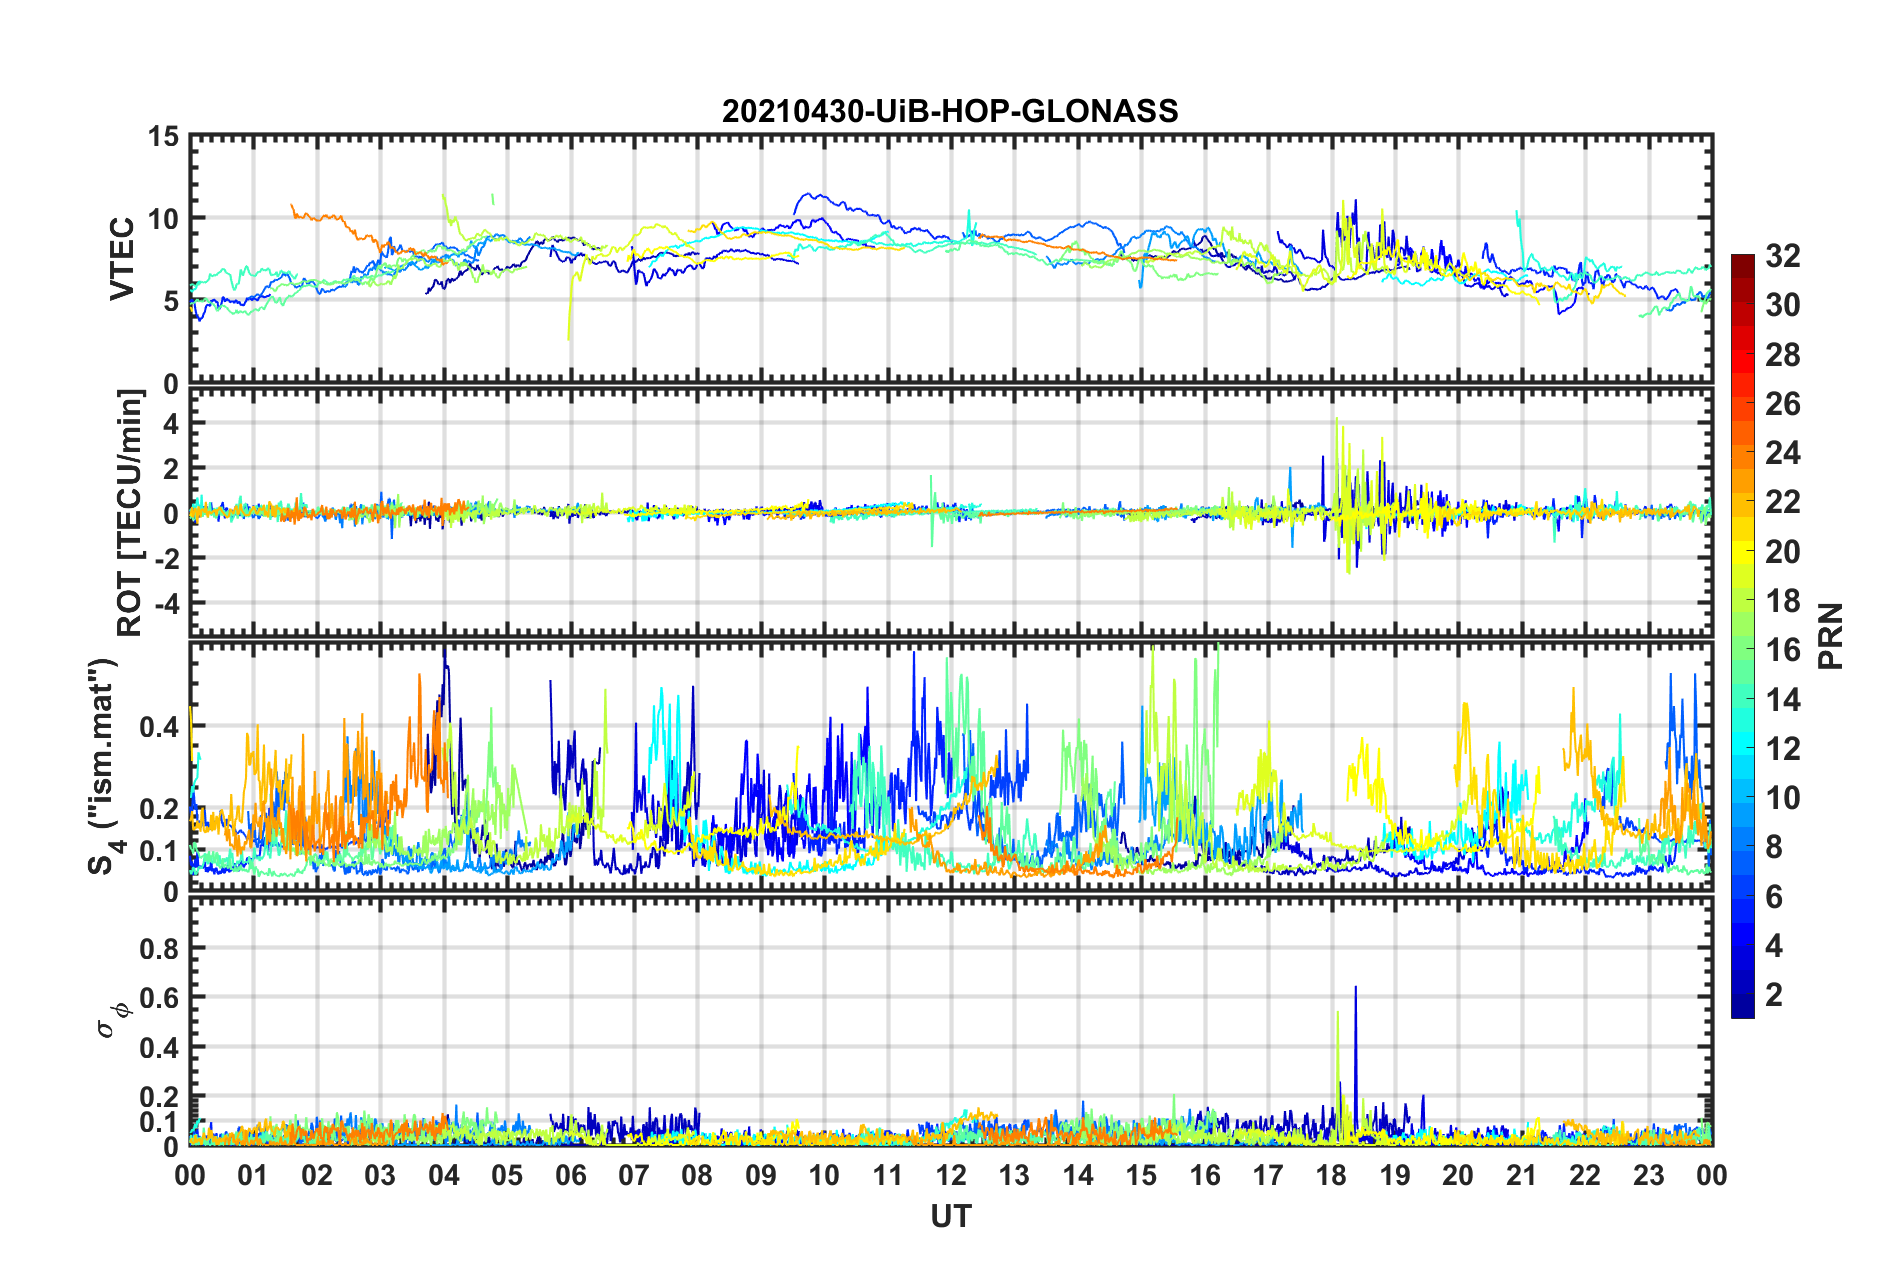
Task: Click VTEC axis tick value 15
Action: coord(163,136)
